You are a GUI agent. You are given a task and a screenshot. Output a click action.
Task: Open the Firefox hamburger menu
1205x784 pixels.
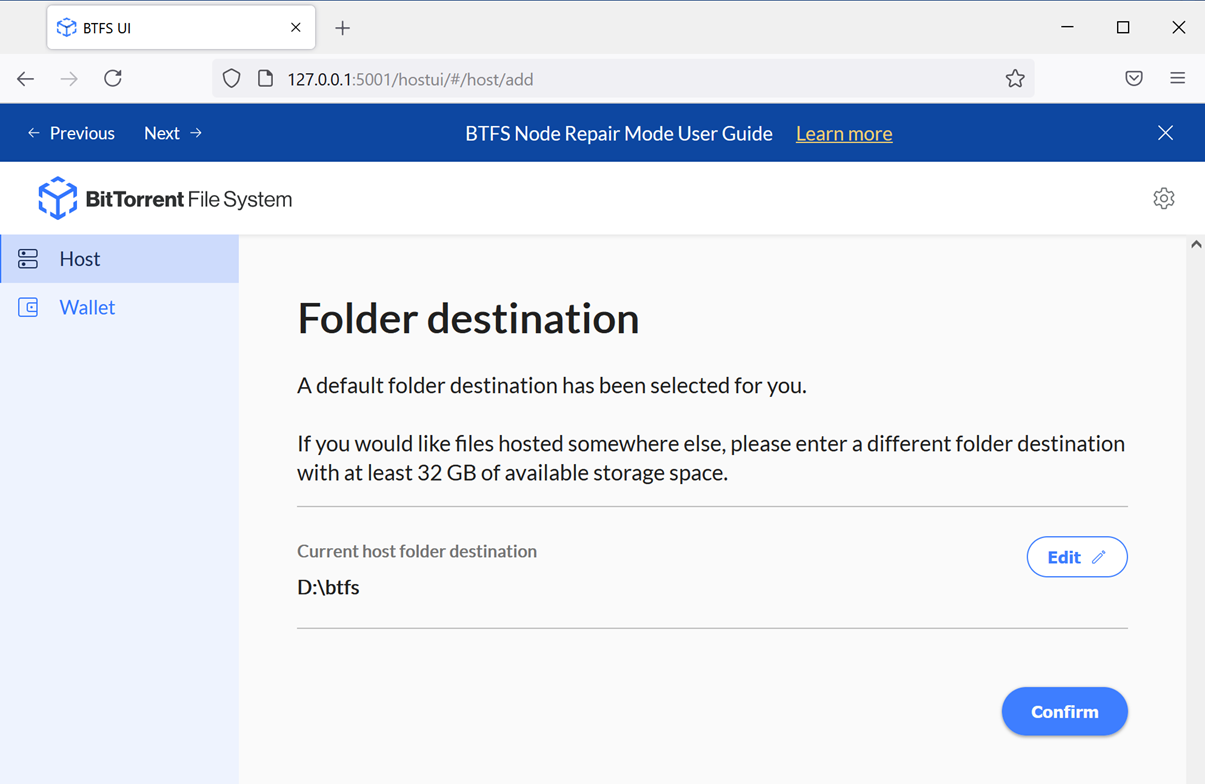tap(1178, 79)
